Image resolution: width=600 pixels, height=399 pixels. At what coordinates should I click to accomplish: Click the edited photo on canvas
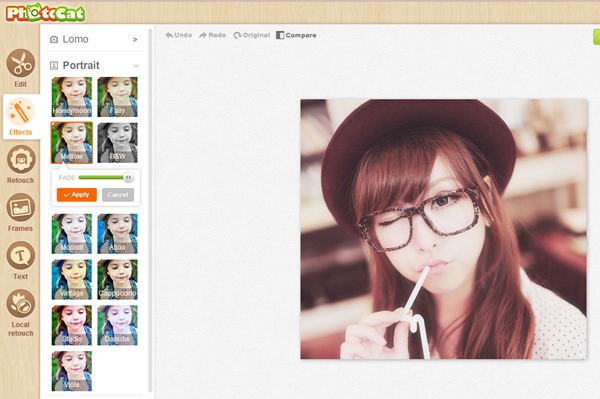pyautogui.click(x=443, y=229)
